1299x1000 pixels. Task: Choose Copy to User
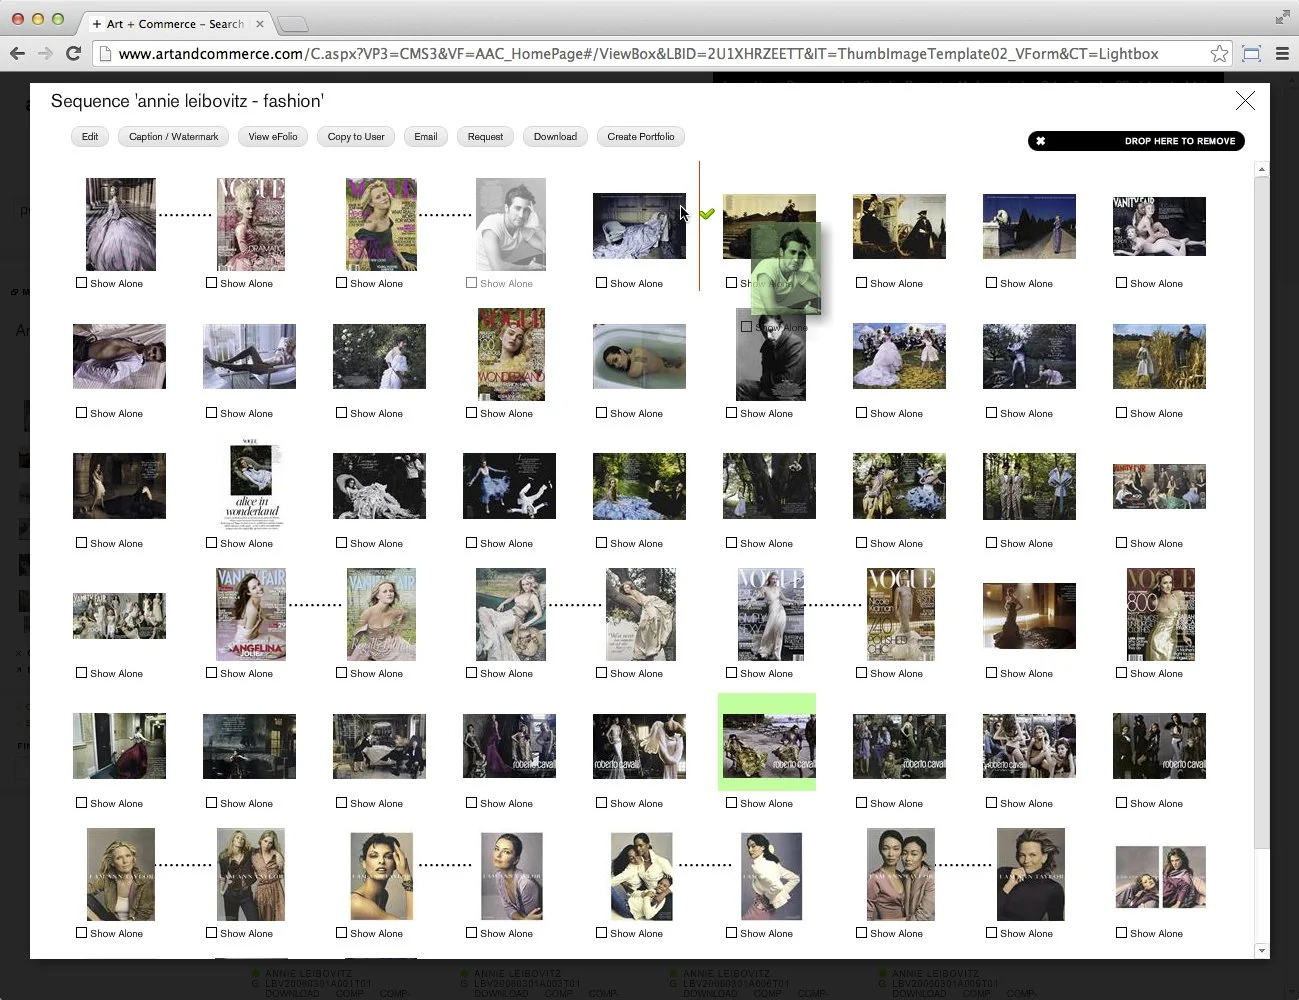pyautogui.click(x=356, y=137)
